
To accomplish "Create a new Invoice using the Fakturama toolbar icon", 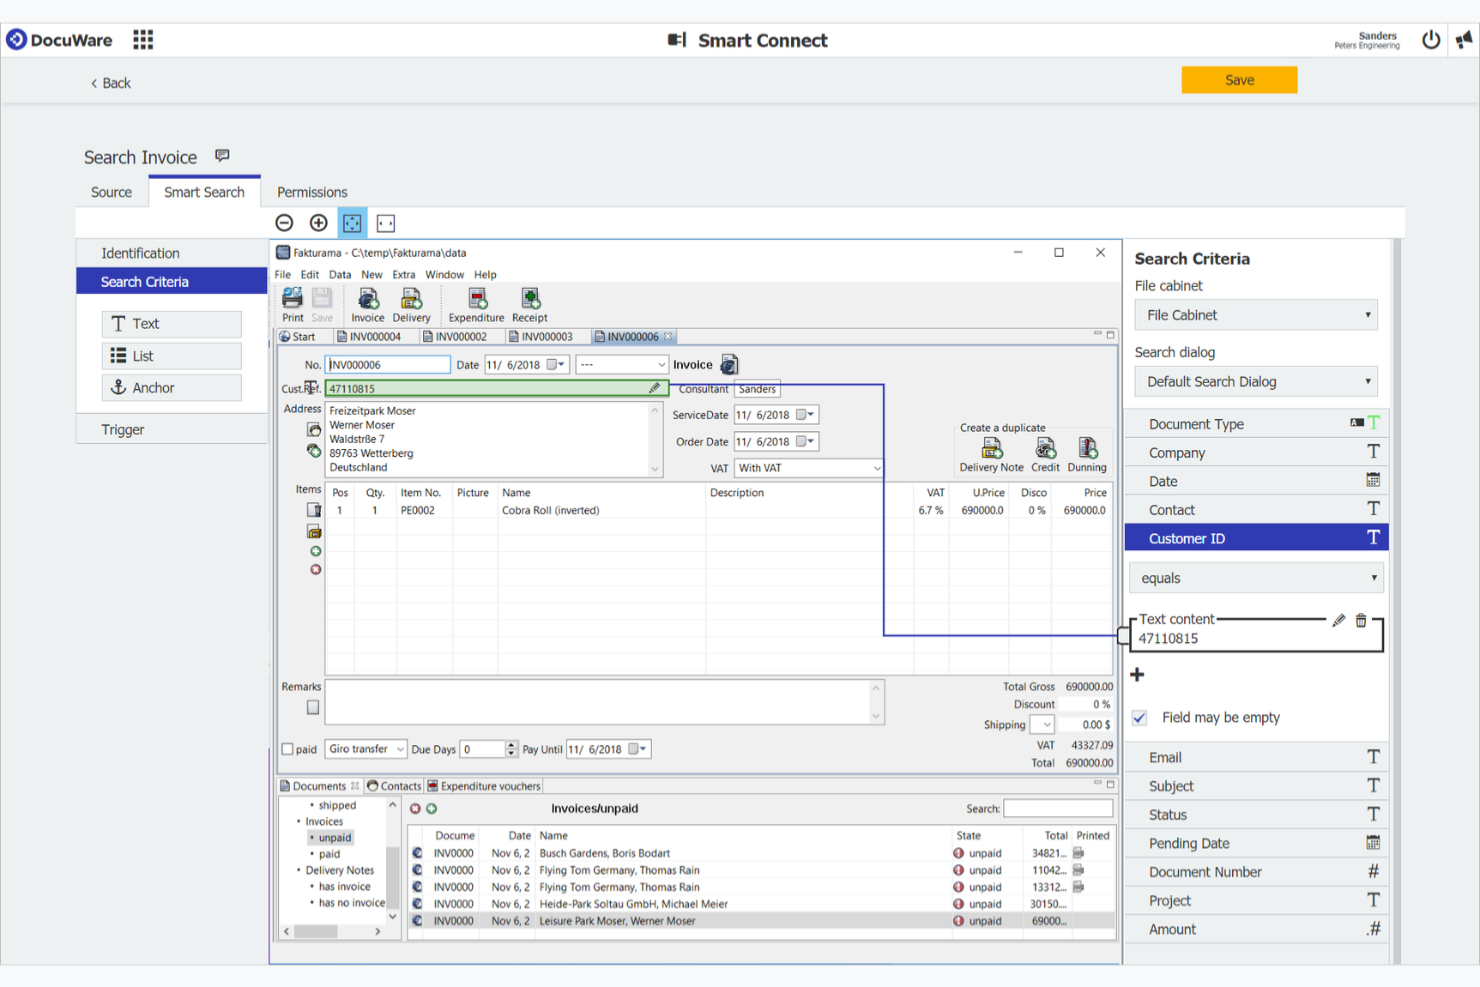I will pyautogui.click(x=368, y=302).
